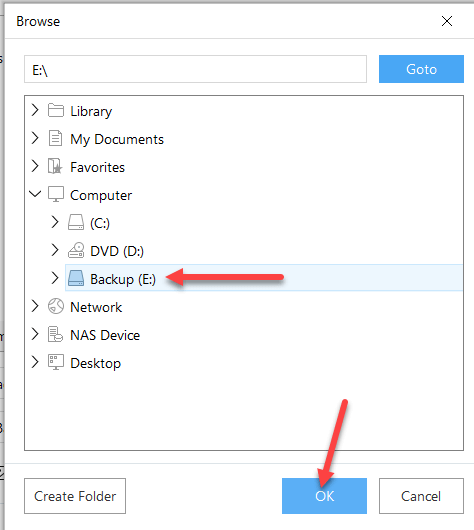Select the NAS Device icon
Image resolution: width=474 pixels, height=530 pixels.
pos(55,334)
